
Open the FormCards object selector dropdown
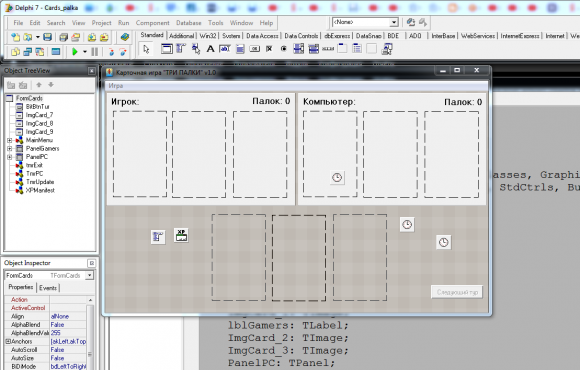90,275
